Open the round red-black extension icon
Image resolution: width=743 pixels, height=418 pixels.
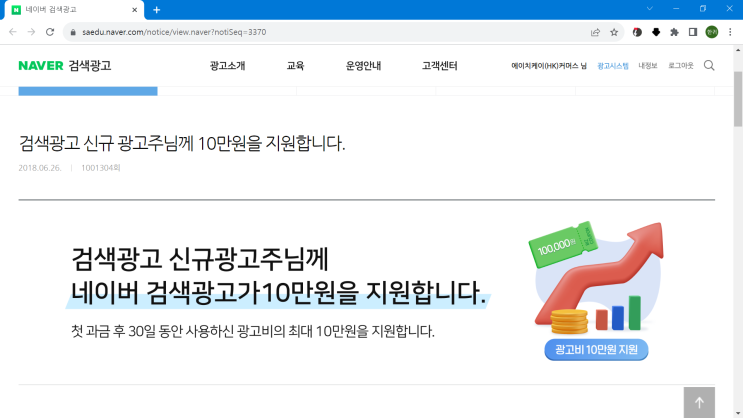[637, 32]
